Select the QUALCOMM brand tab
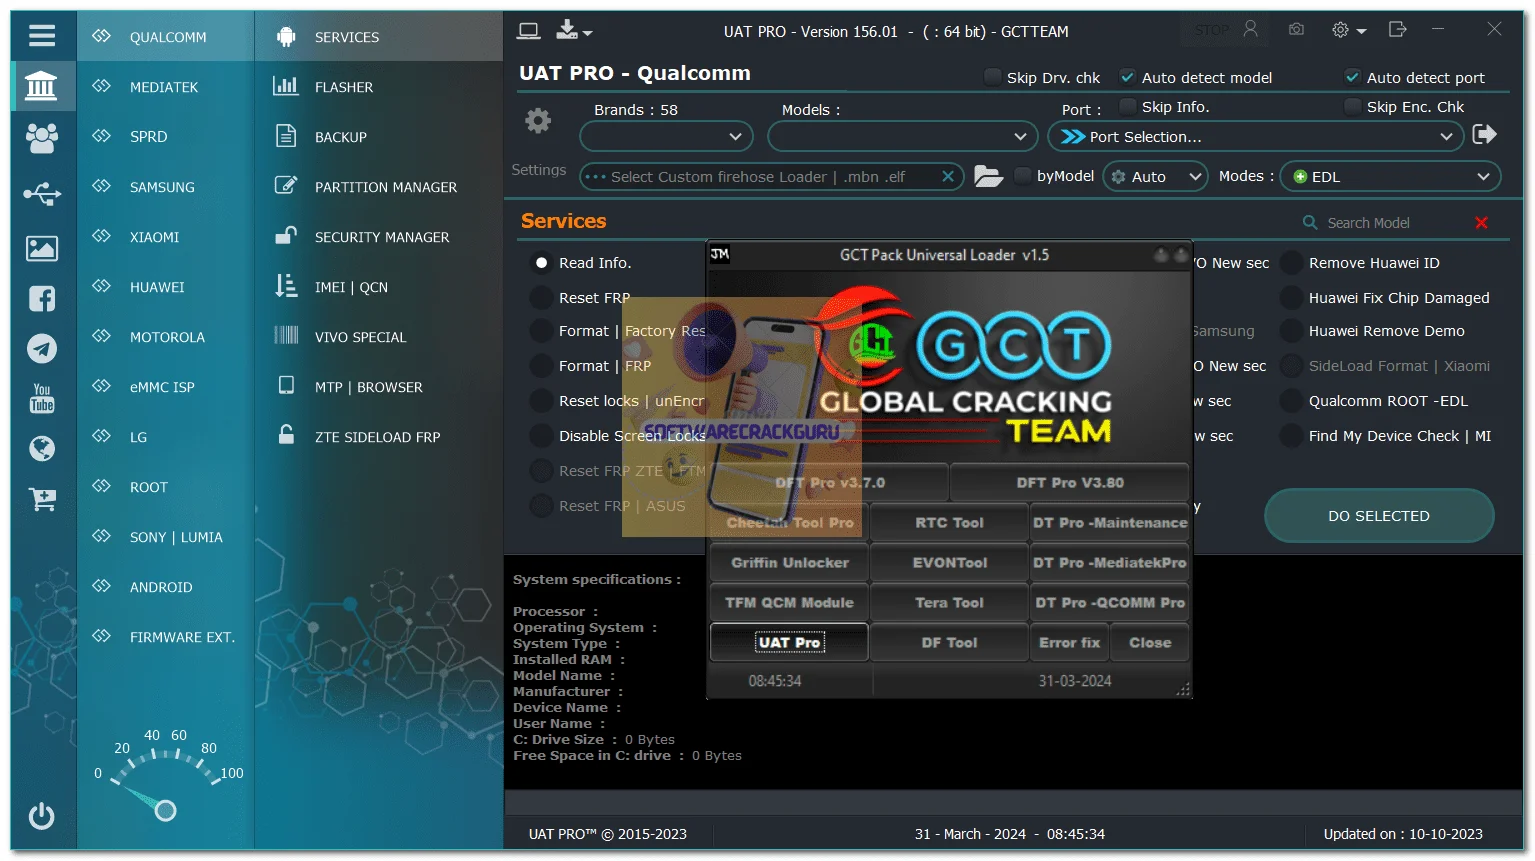The height and width of the screenshot is (861, 1535). pos(166,37)
